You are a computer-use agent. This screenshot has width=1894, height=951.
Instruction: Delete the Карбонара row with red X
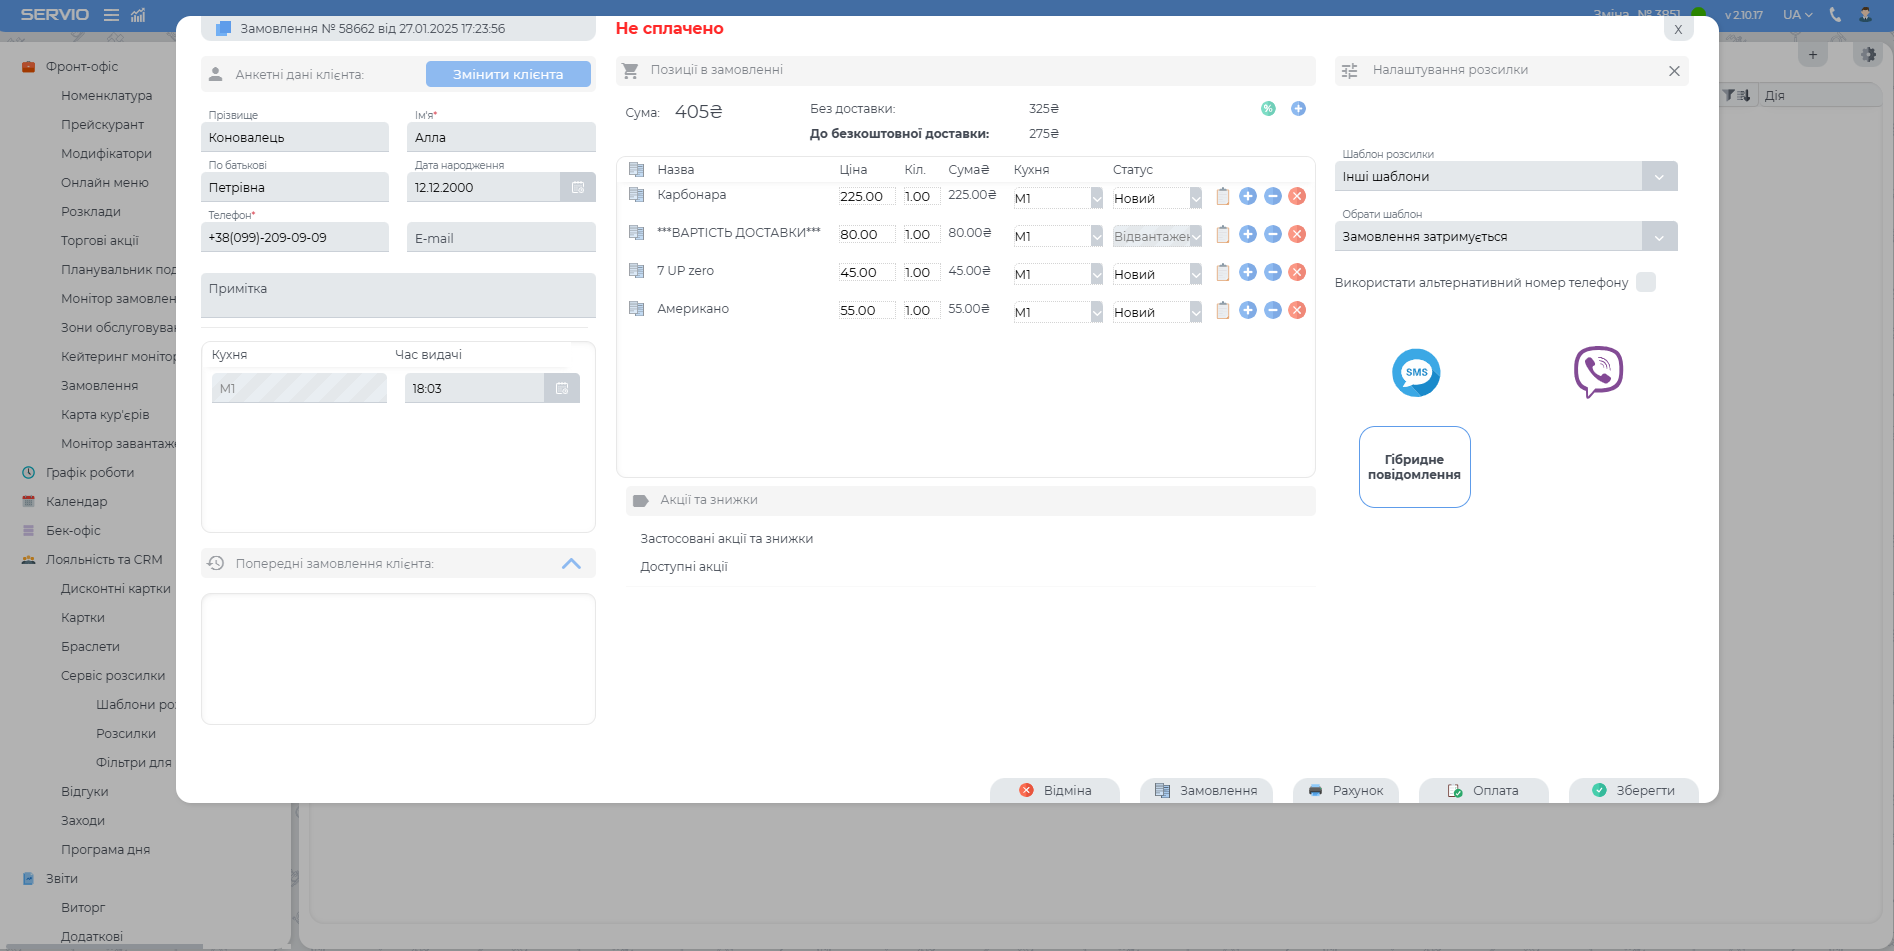pyautogui.click(x=1297, y=197)
